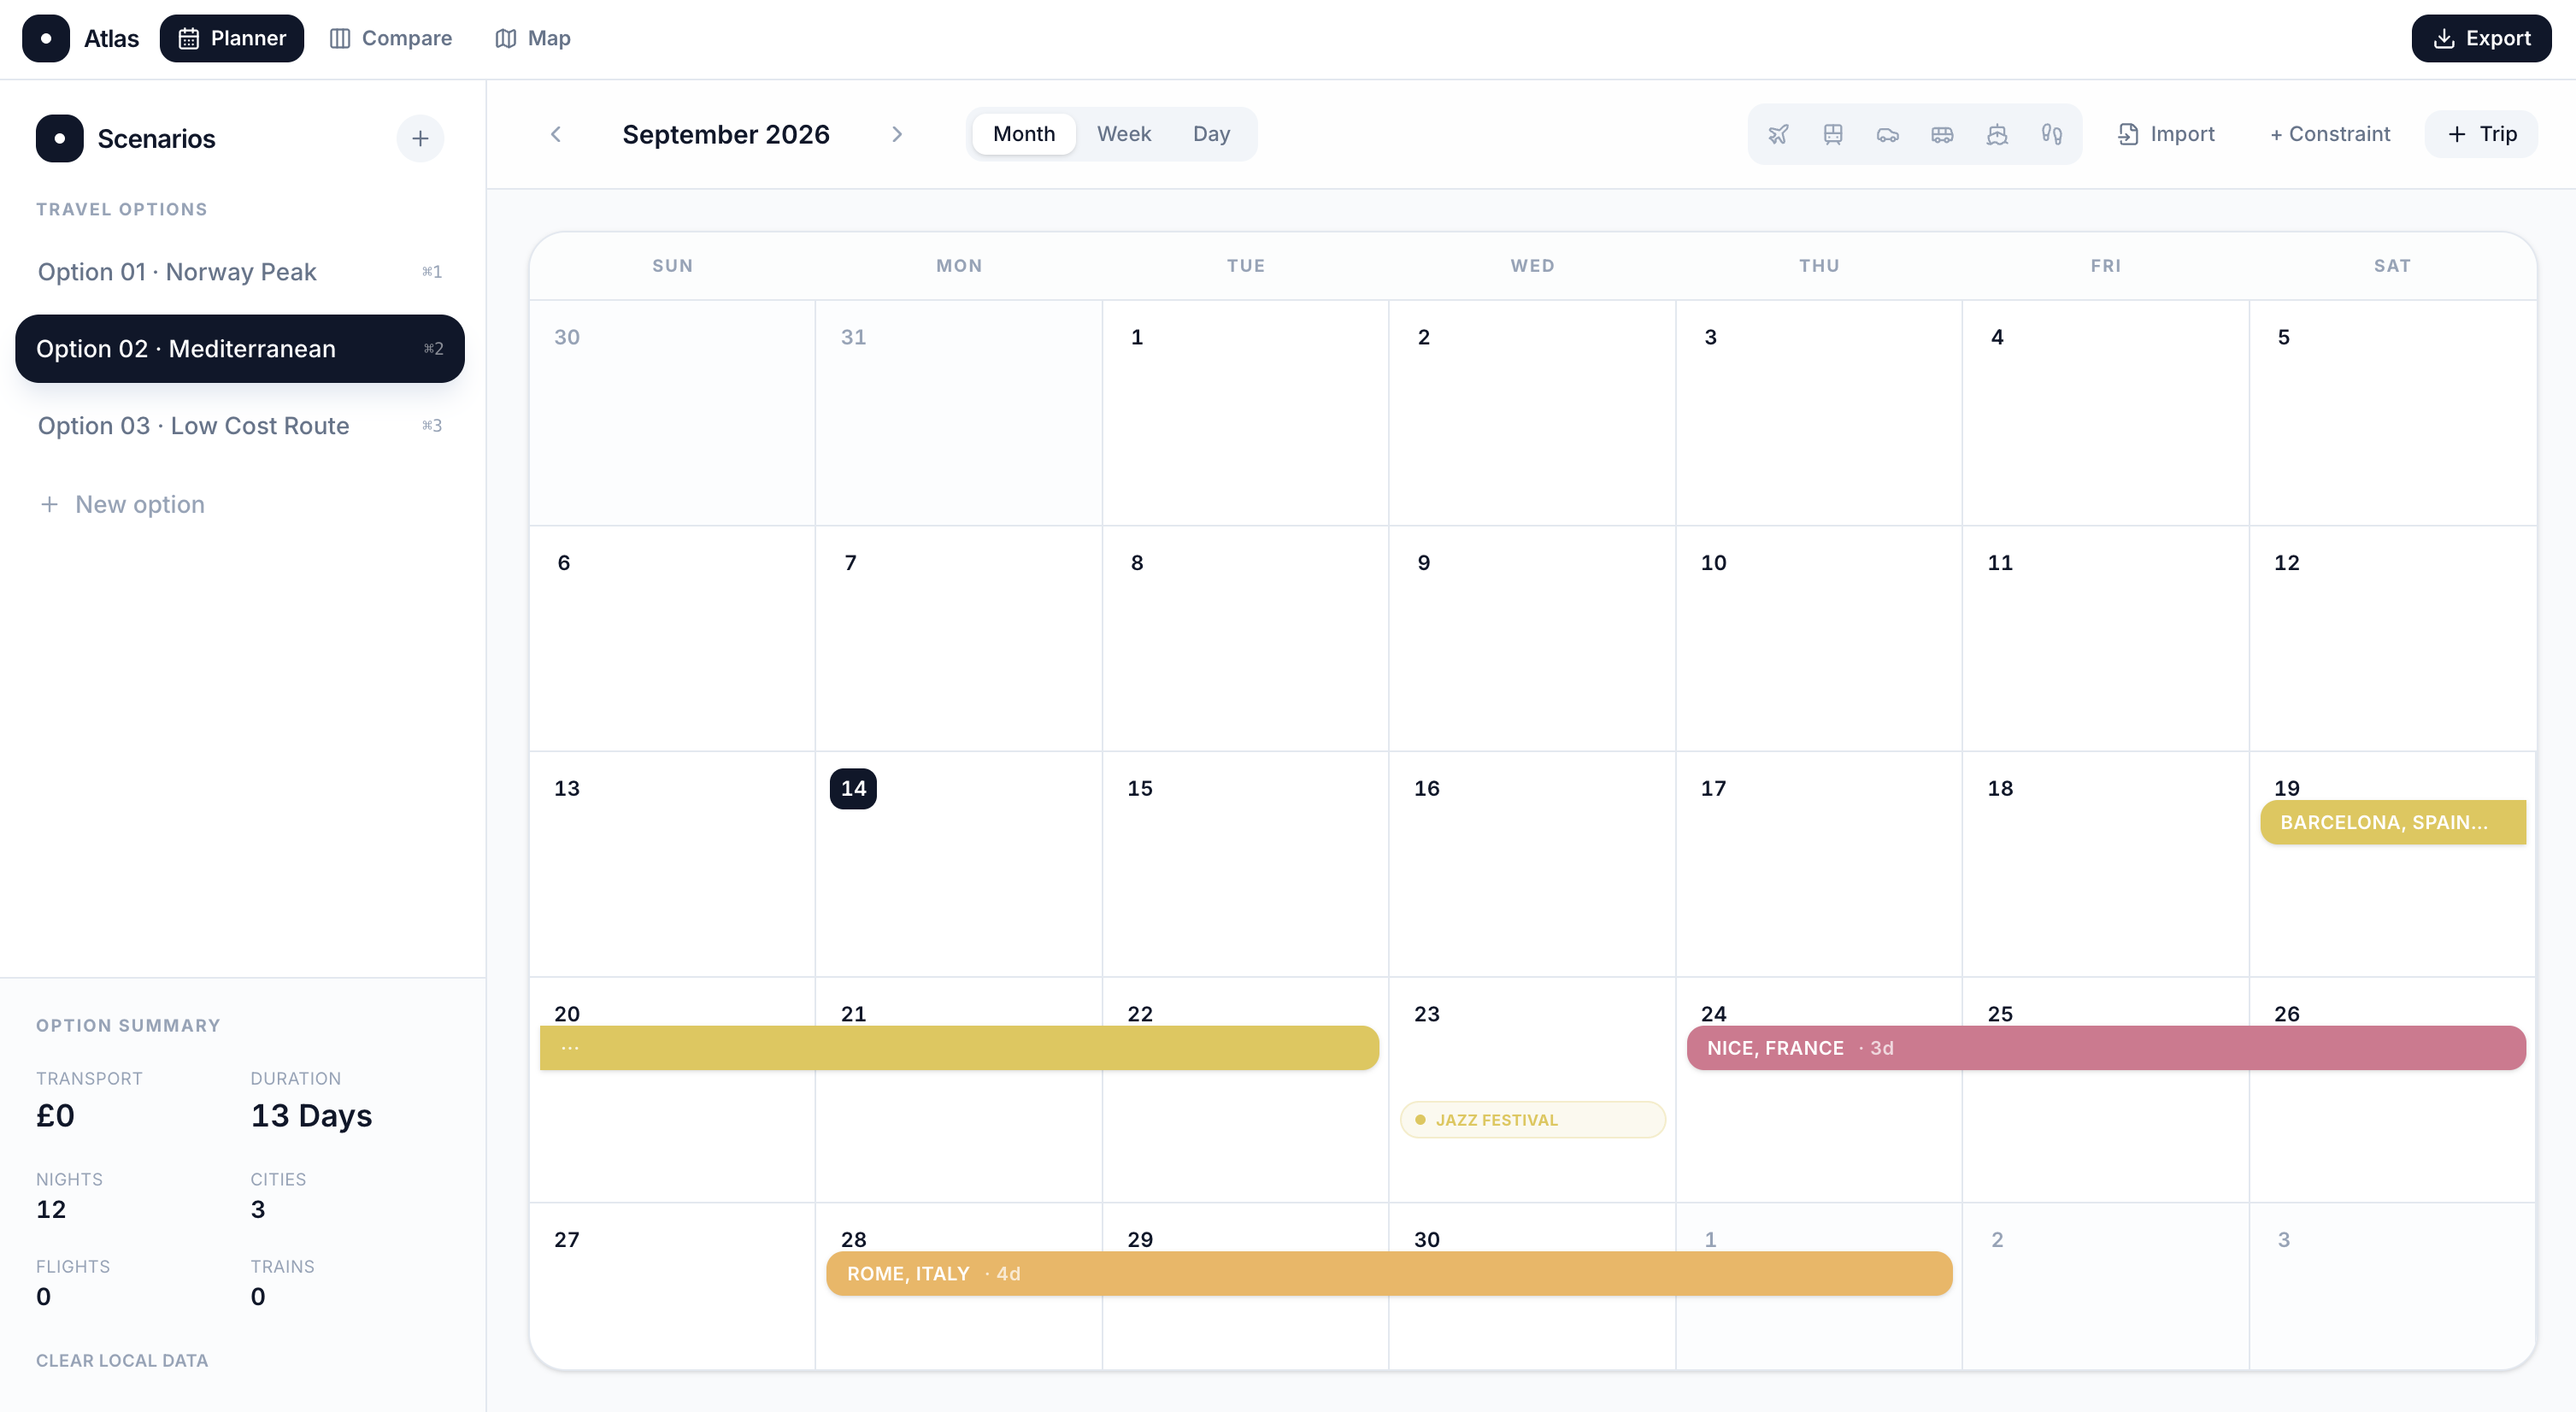This screenshot has height=1412, width=2576.
Task: Click the date 7 in calendar
Action: coord(850,562)
